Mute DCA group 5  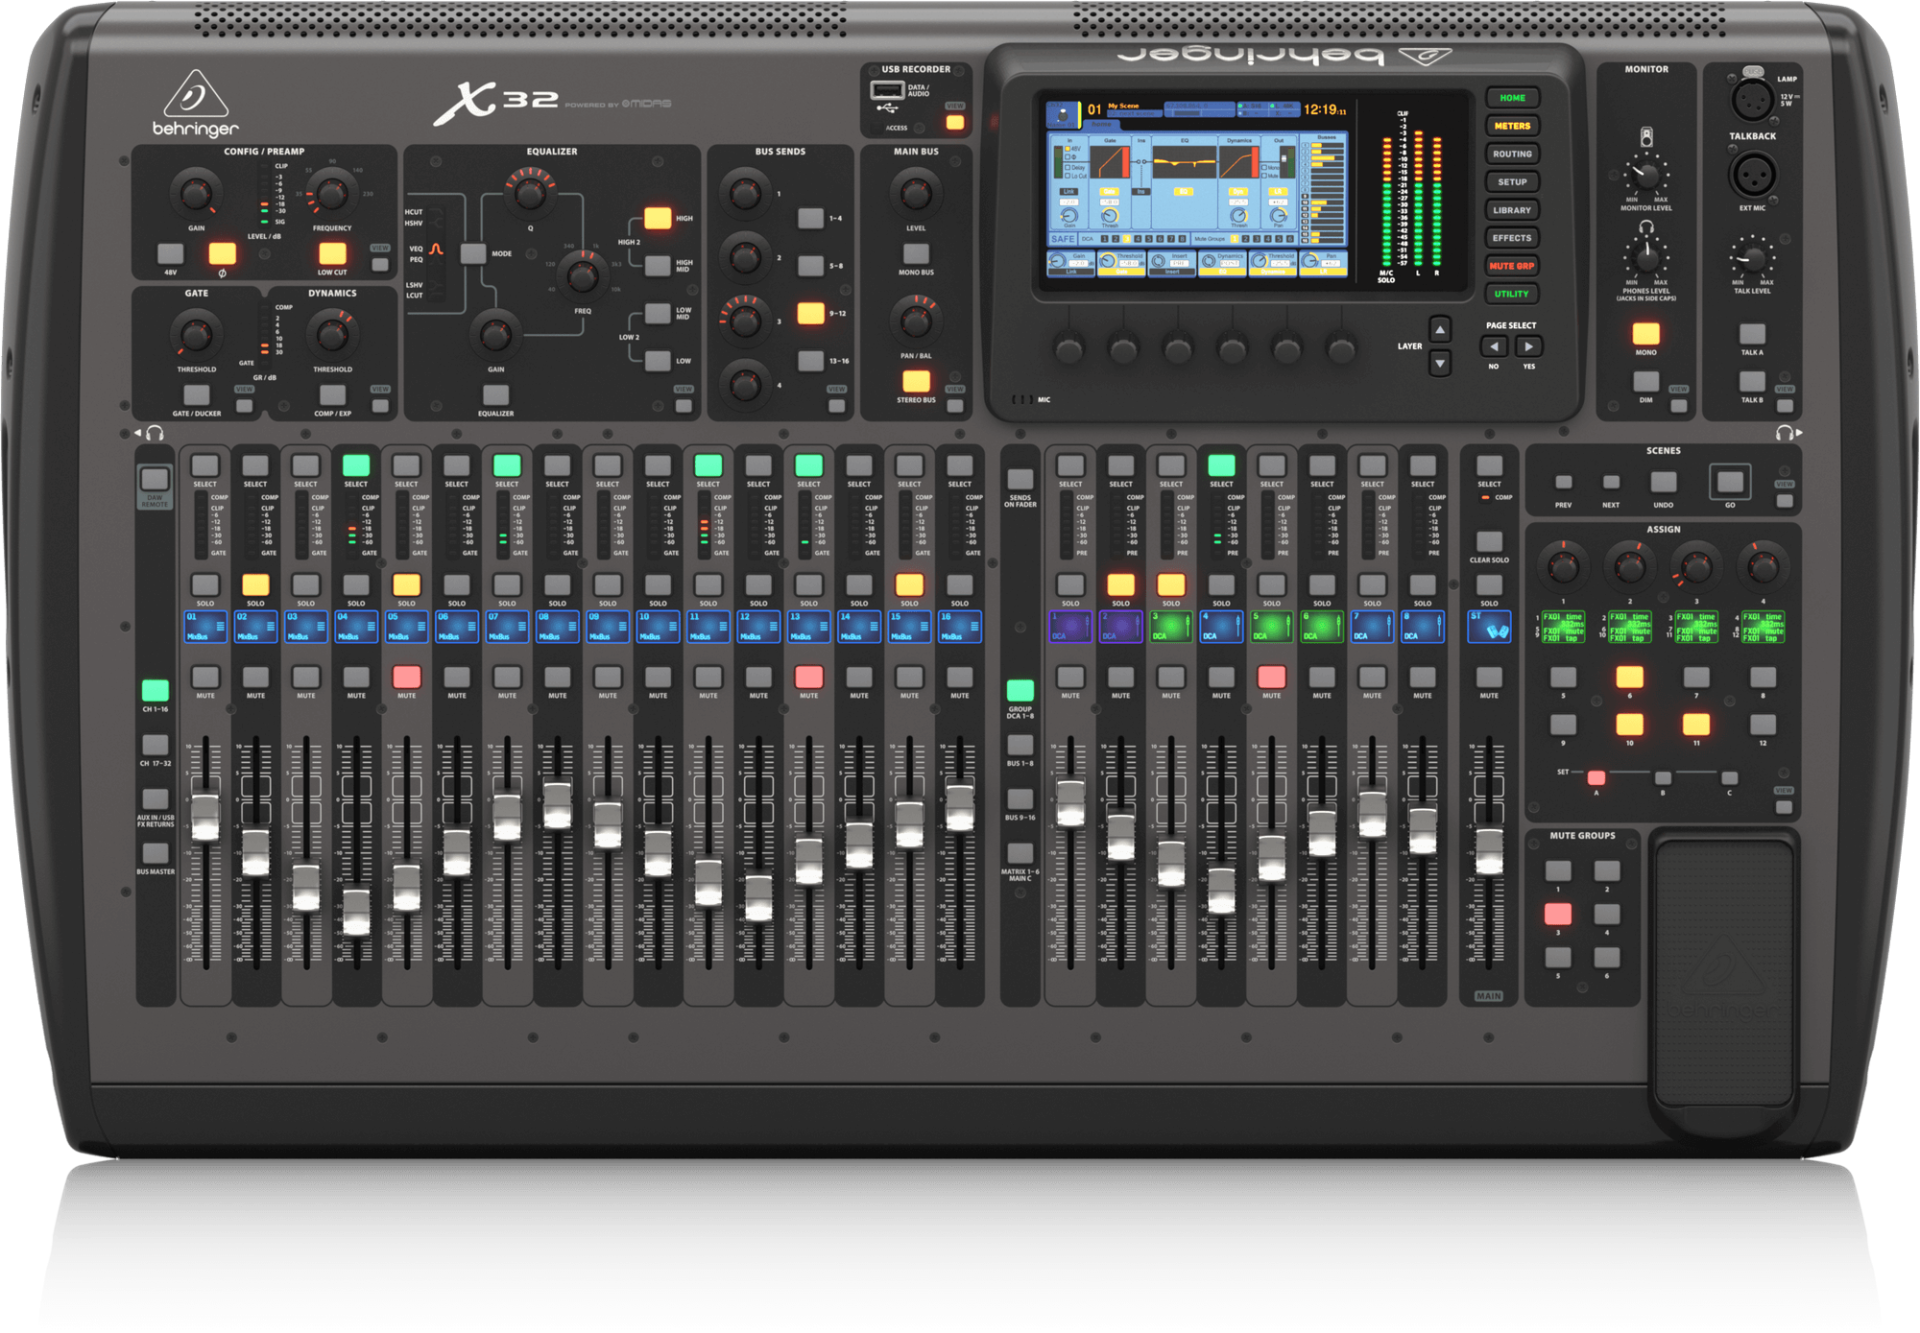[1271, 677]
